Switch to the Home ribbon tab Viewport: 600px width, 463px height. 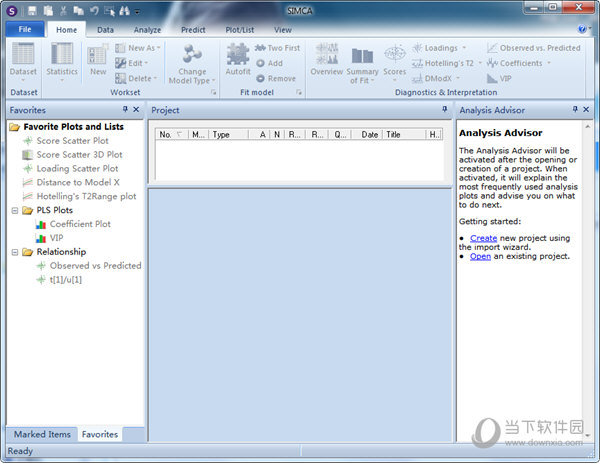click(67, 30)
